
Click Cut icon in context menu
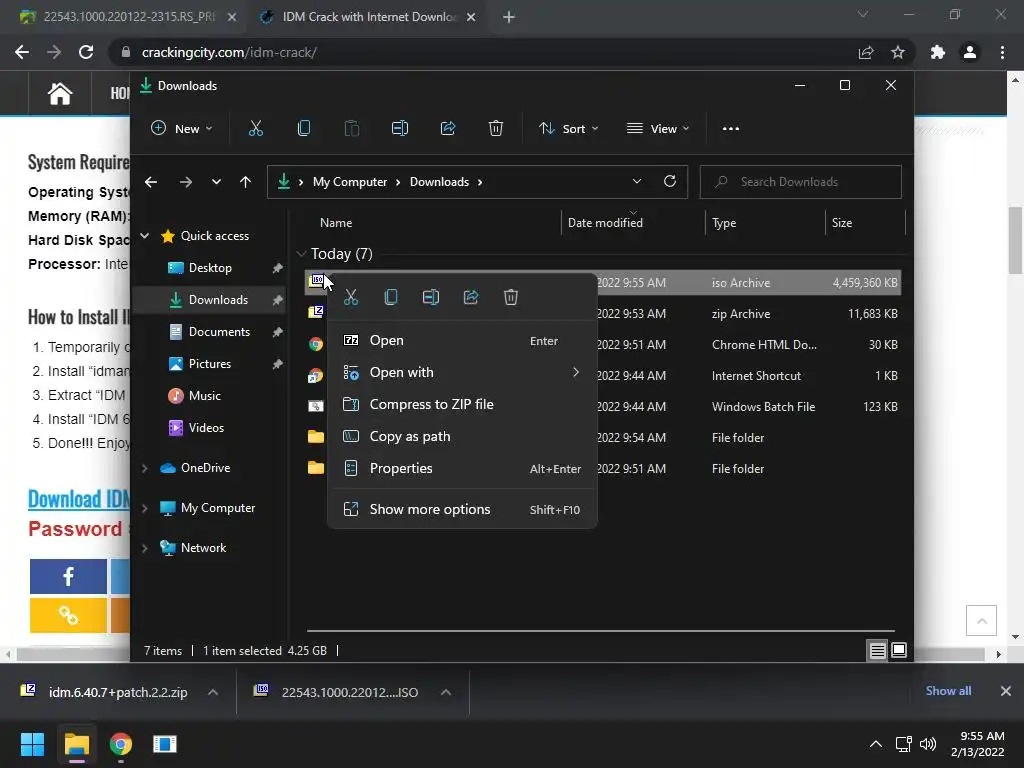coord(351,297)
